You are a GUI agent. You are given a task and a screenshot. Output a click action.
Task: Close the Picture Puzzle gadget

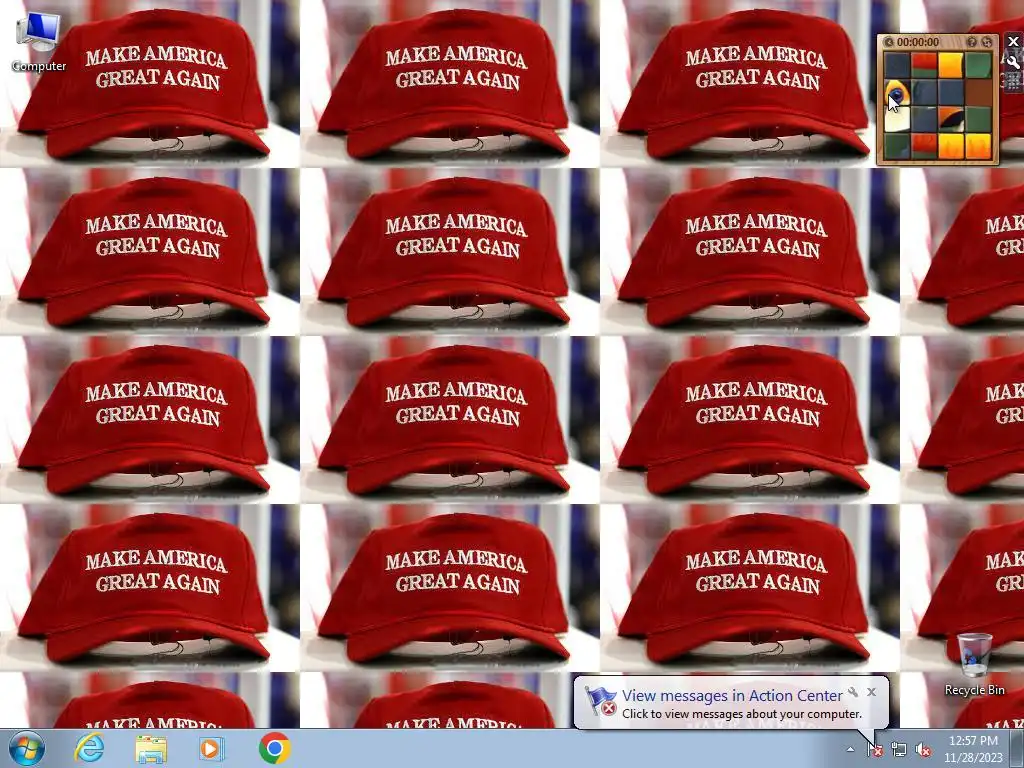(1013, 42)
